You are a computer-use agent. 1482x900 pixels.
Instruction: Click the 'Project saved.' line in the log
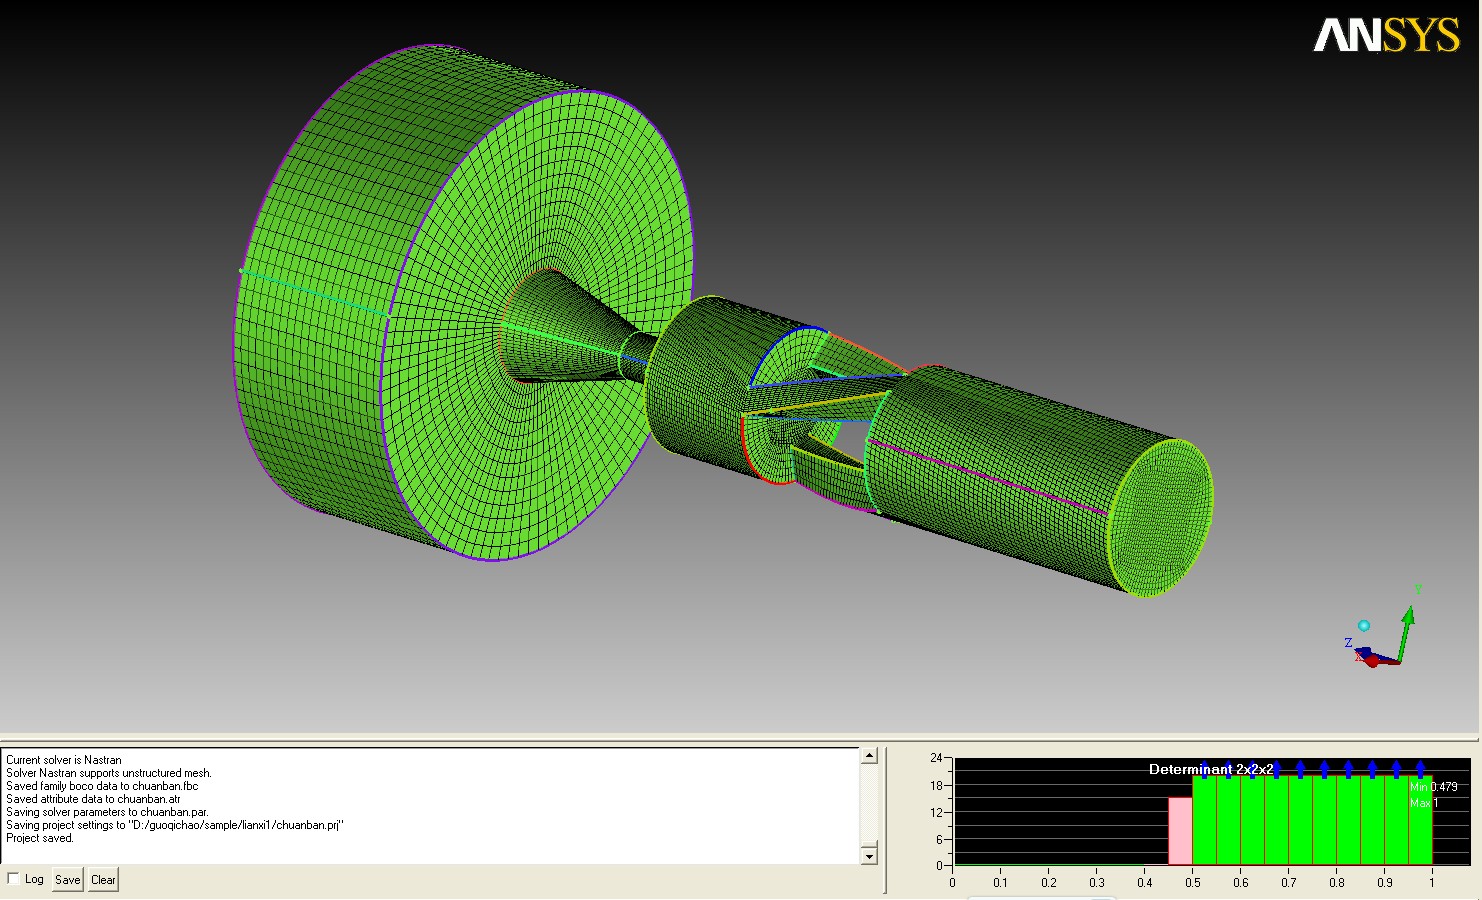(40, 838)
